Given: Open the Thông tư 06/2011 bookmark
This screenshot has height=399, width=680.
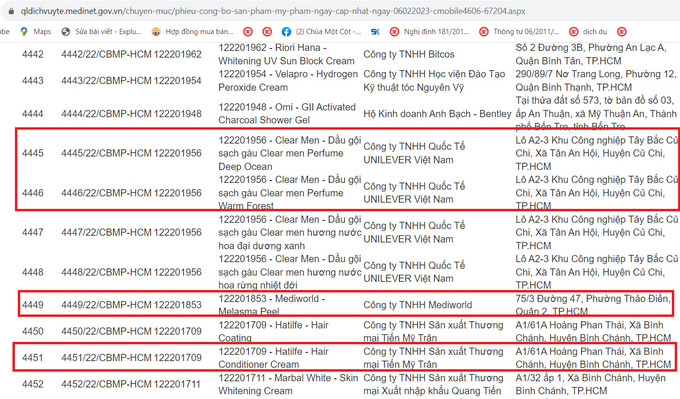Looking at the screenshot, I should click(519, 32).
